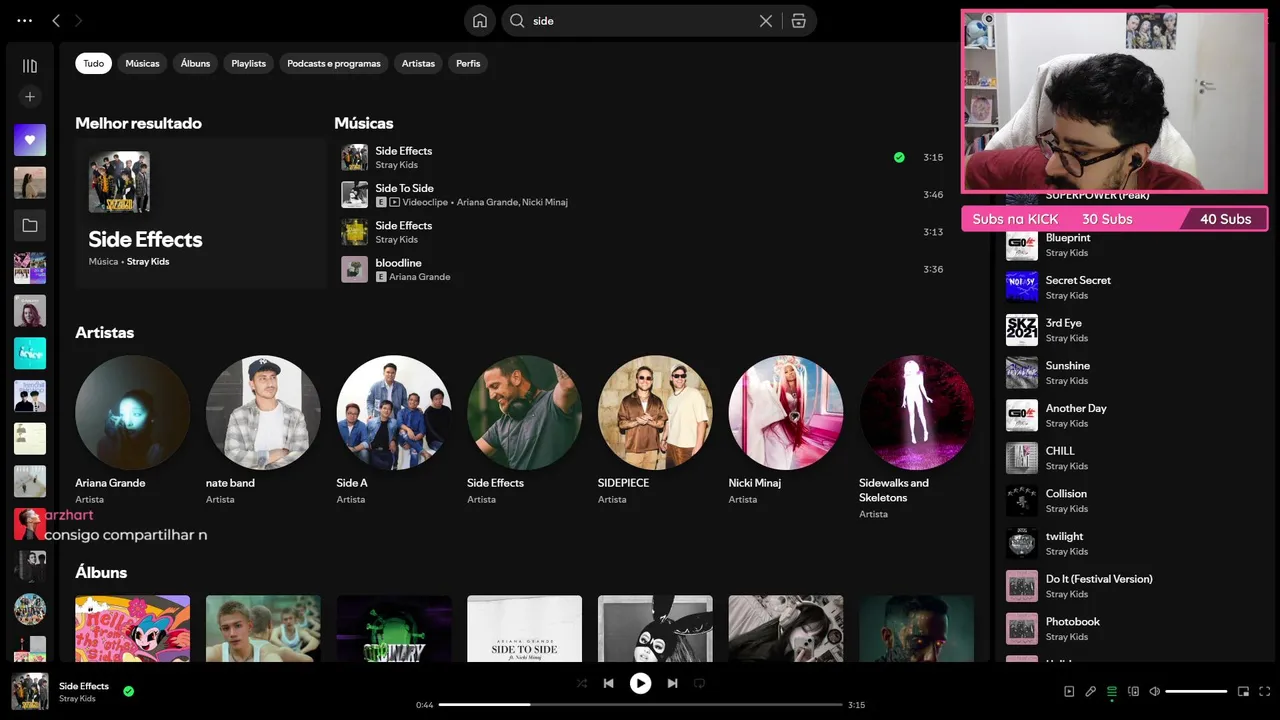This screenshot has height=720, width=1280.
Task: Open the three-dots app menu
Action: [25, 20]
